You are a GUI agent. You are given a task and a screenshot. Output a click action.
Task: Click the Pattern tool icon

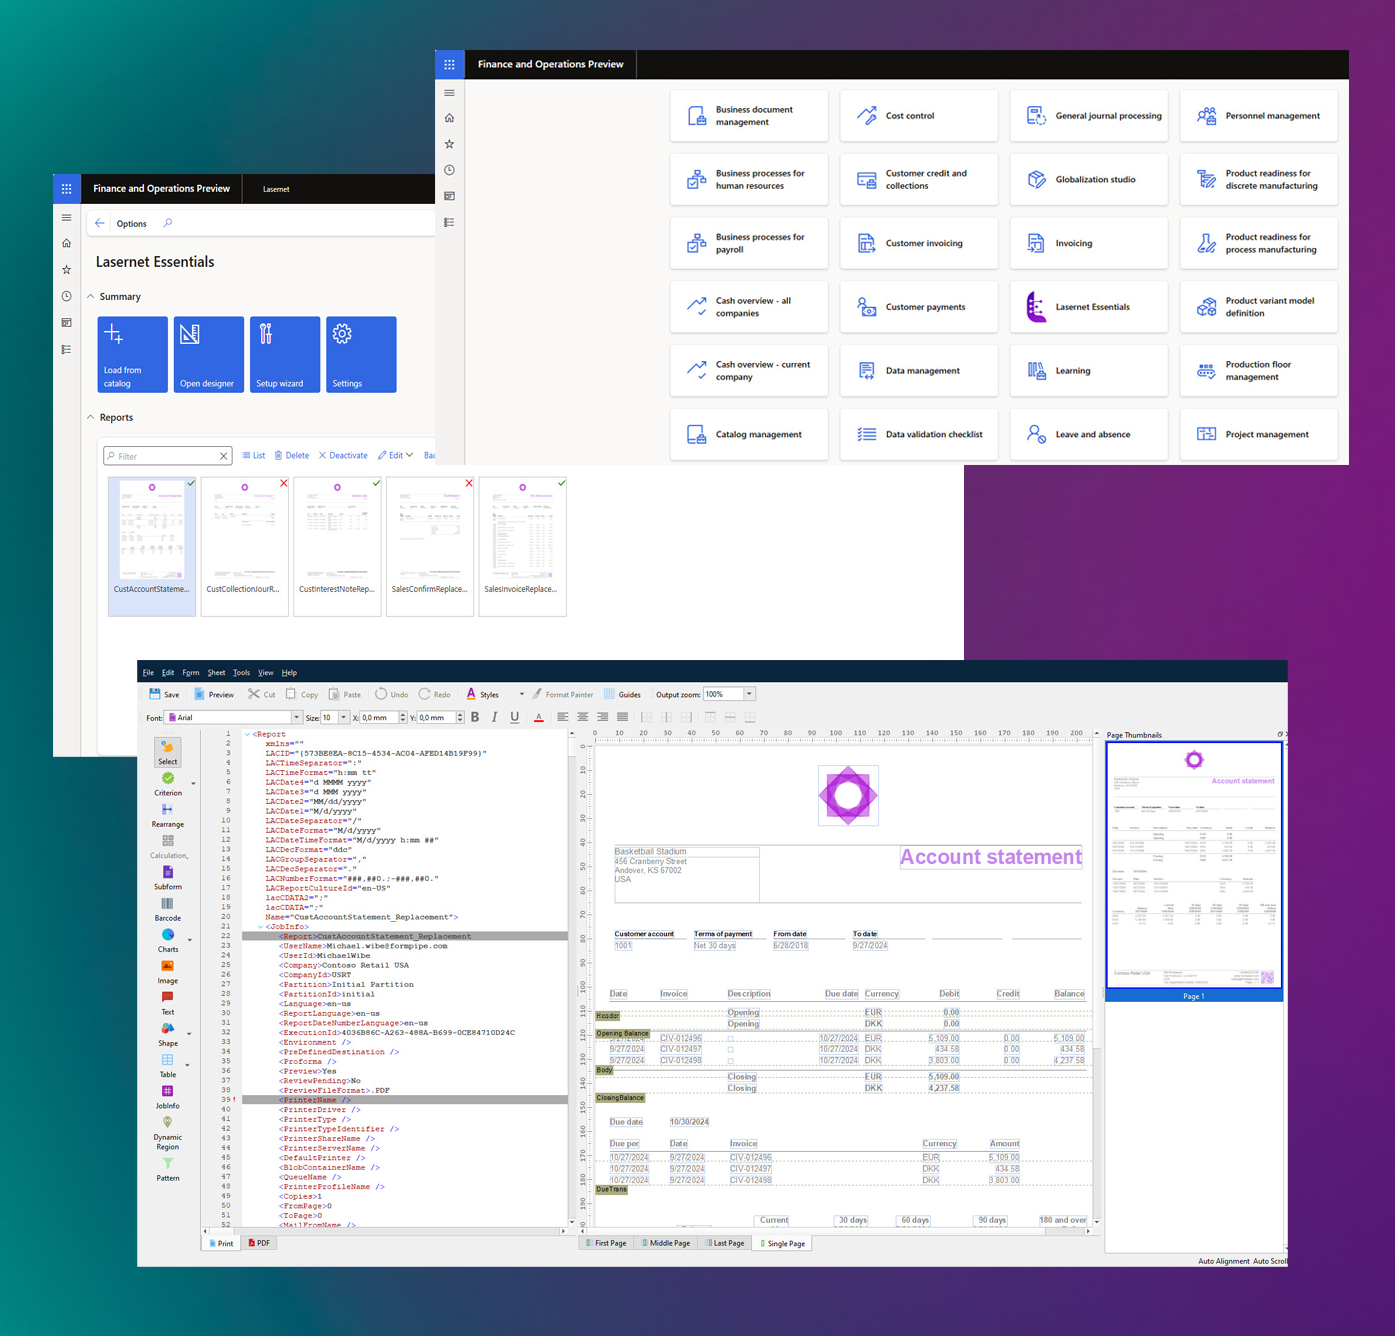(x=167, y=1167)
